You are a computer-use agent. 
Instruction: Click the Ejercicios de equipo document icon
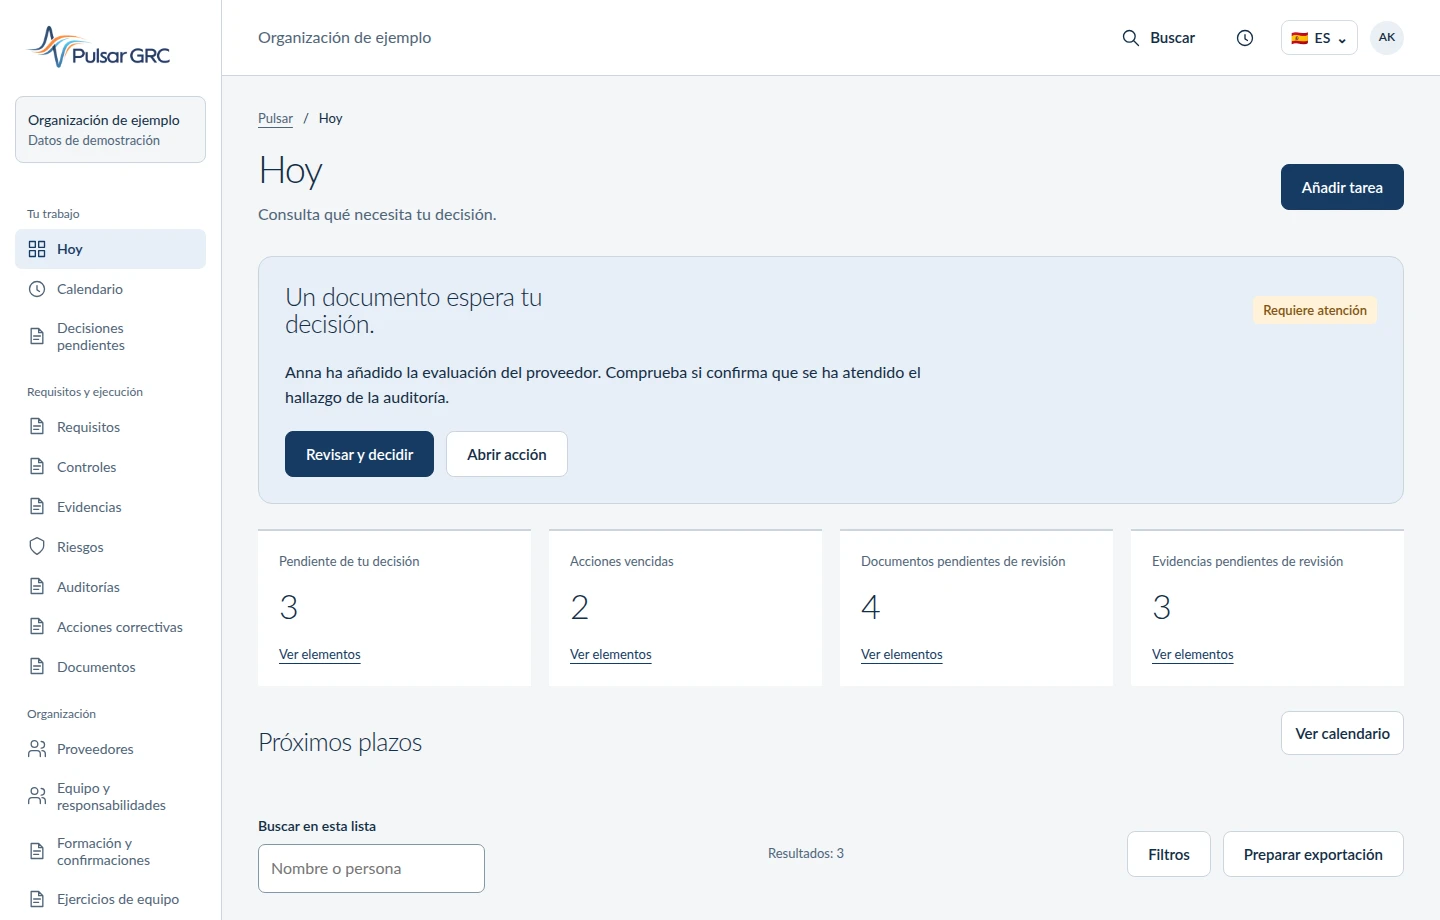pyautogui.click(x=37, y=899)
